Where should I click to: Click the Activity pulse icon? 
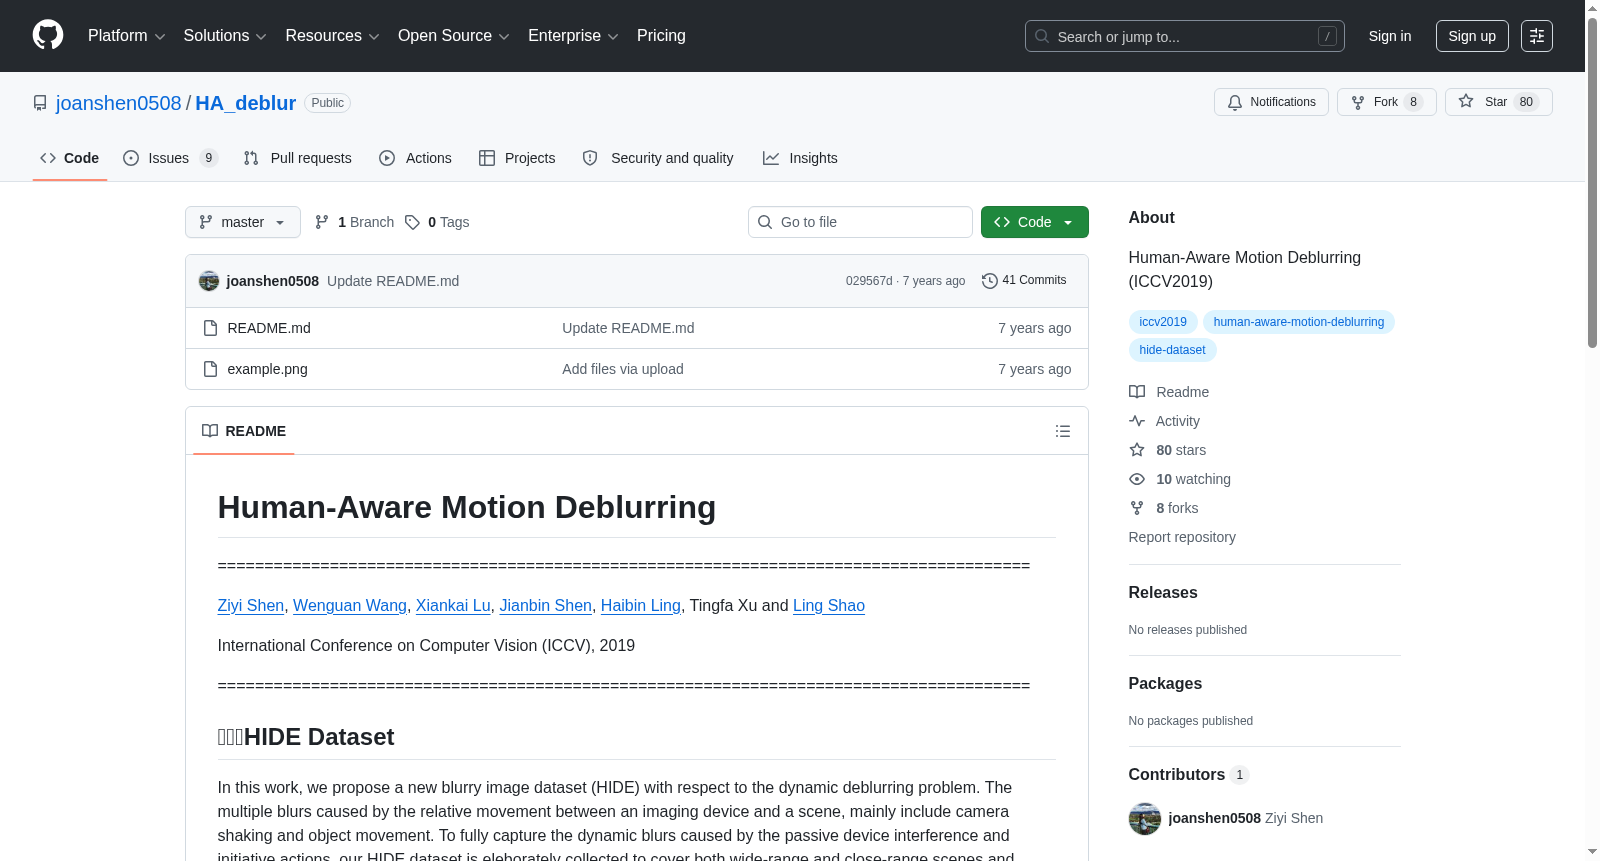point(1137,421)
